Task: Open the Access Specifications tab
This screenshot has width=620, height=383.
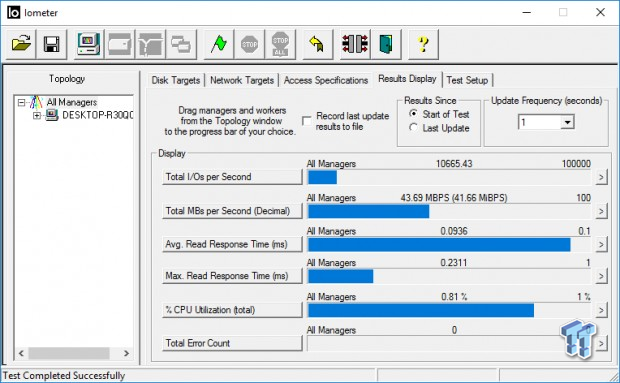Action: click(x=326, y=80)
